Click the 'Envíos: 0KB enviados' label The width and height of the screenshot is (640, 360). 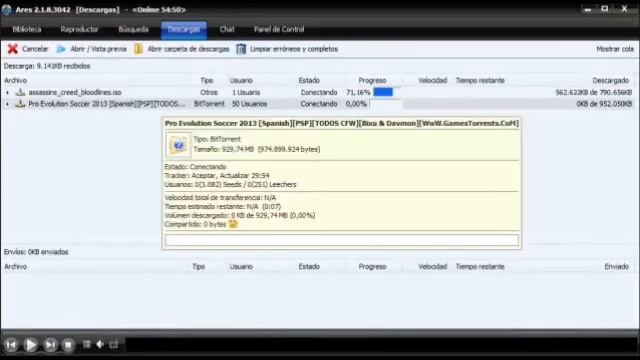36,252
